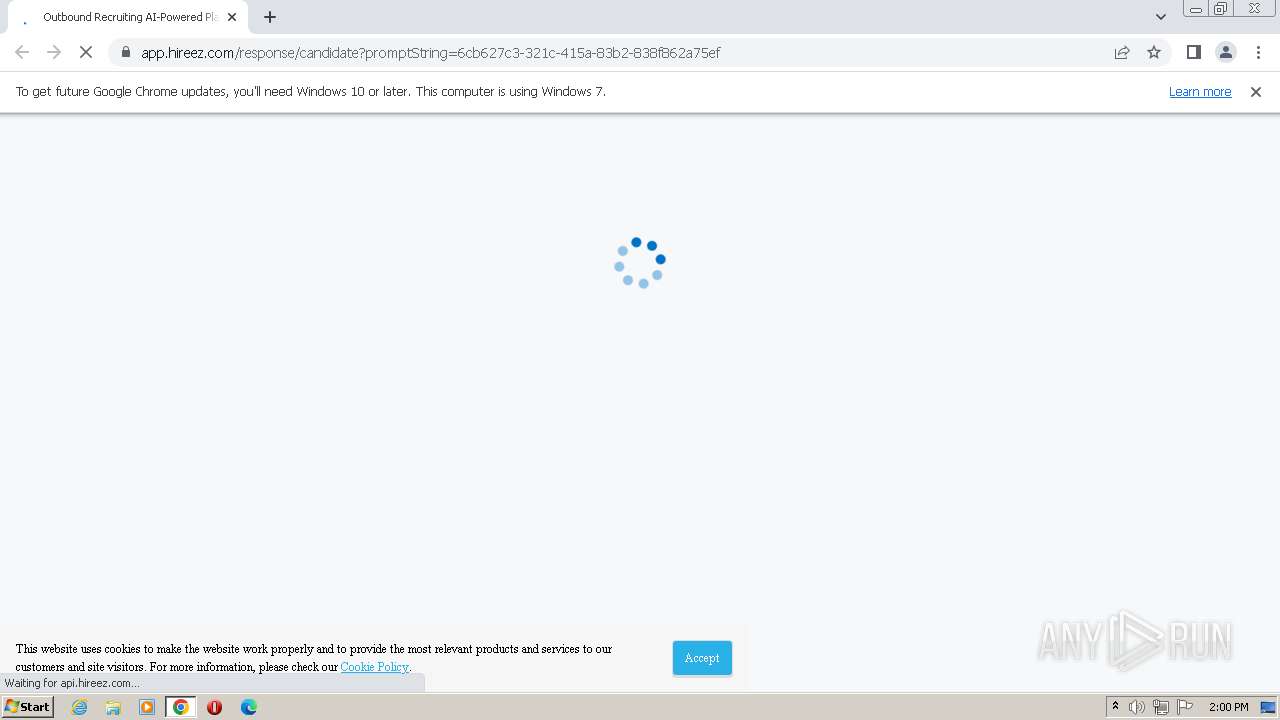Restore down the Chrome window
Viewport: 1280px width, 720px height.
tap(1221, 9)
